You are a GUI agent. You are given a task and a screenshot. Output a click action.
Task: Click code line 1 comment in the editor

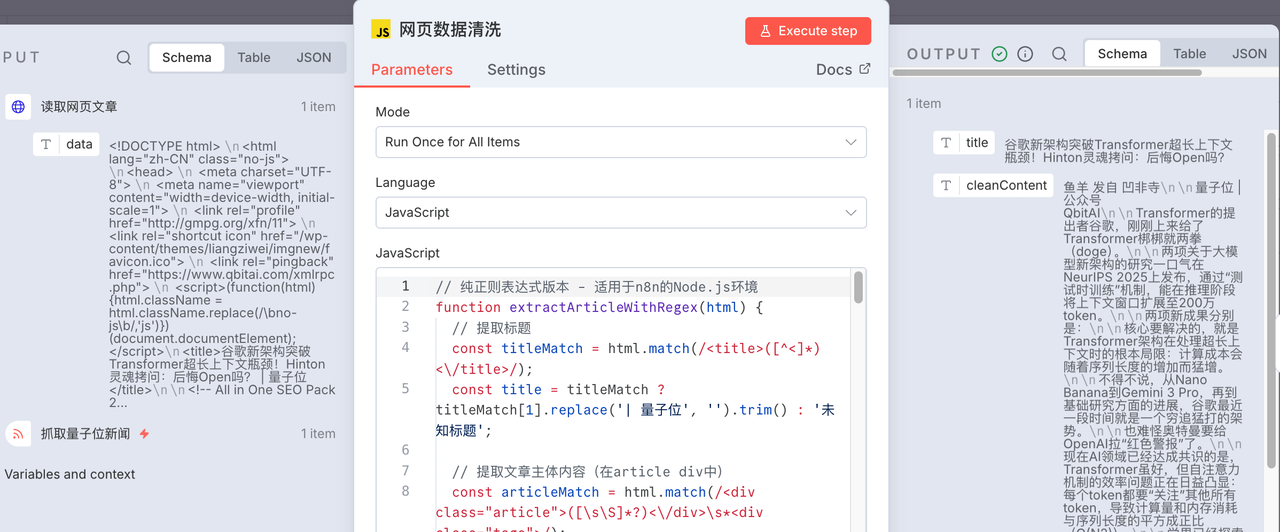coord(597,287)
